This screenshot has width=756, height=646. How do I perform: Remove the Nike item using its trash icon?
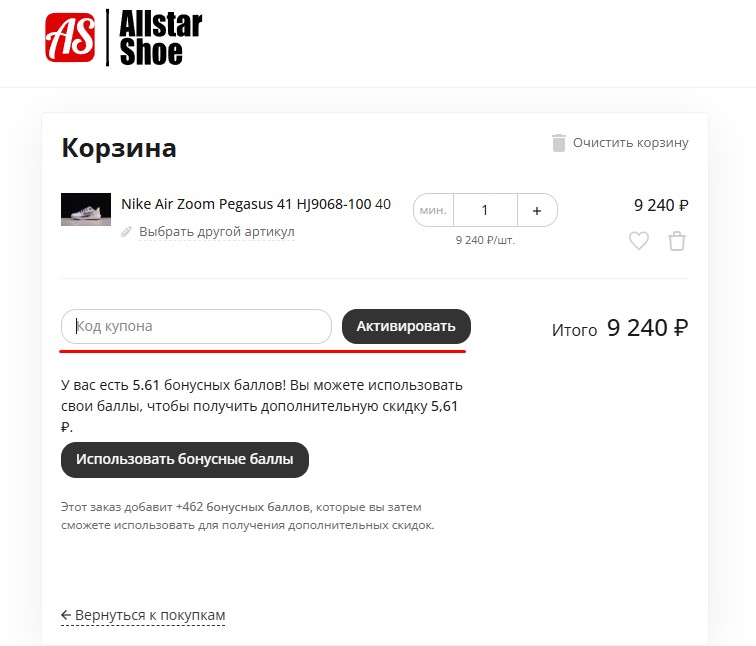point(677,241)
